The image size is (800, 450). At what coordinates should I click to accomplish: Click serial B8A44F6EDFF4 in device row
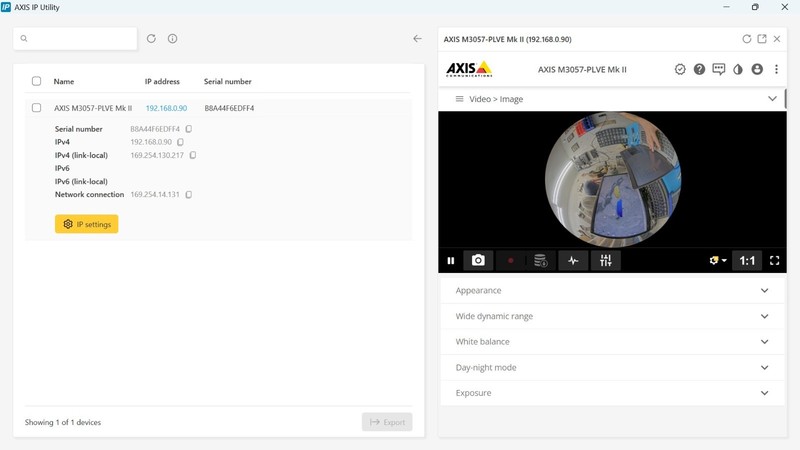pos(229,108)
